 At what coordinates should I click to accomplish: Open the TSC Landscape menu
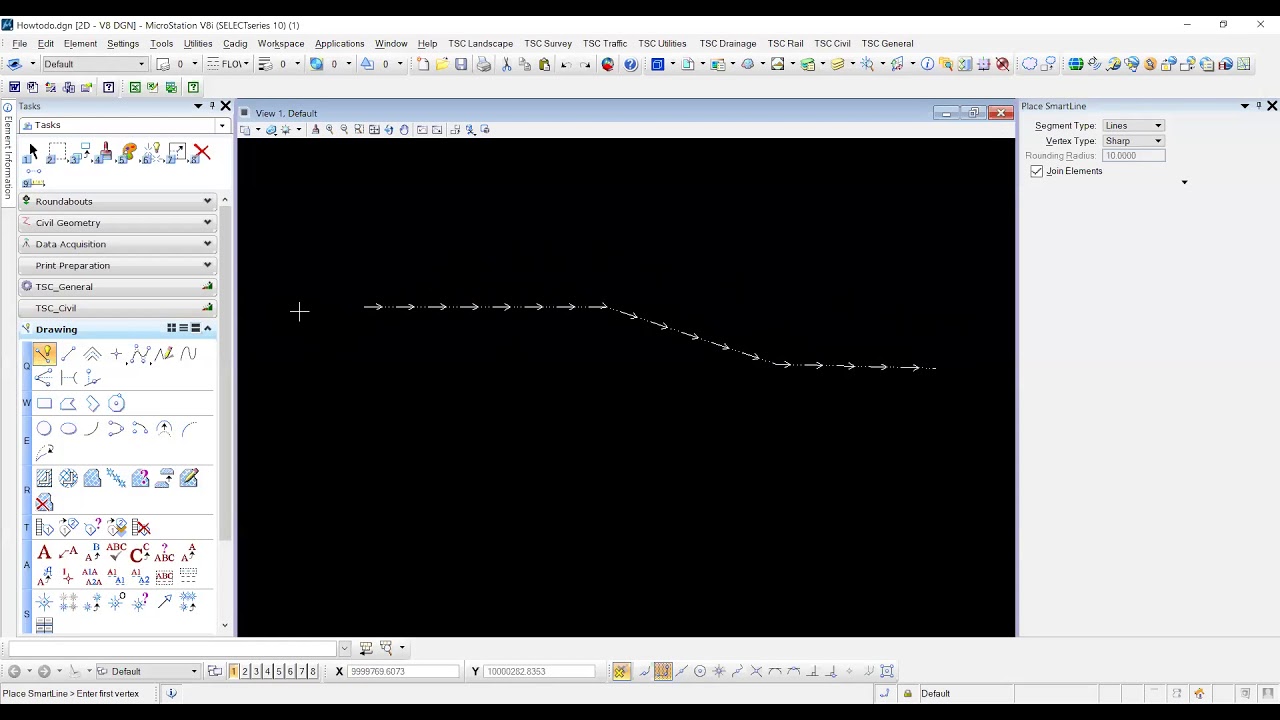point(480,44)
